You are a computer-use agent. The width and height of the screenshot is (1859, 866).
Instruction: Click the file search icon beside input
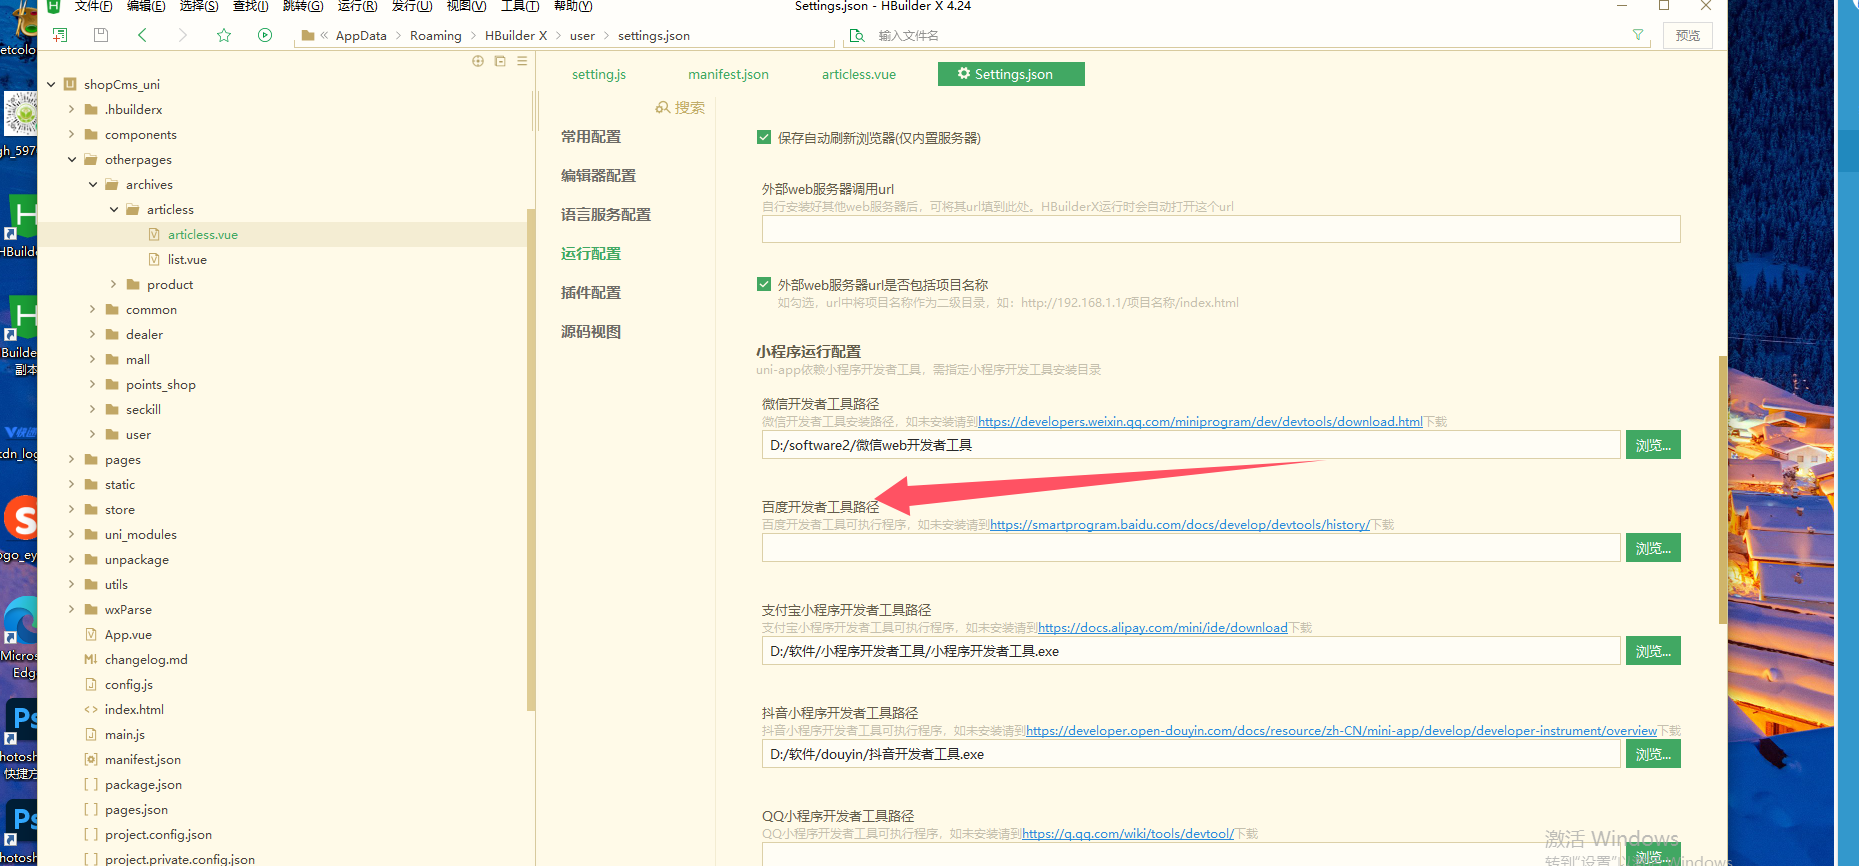point(856,35)
